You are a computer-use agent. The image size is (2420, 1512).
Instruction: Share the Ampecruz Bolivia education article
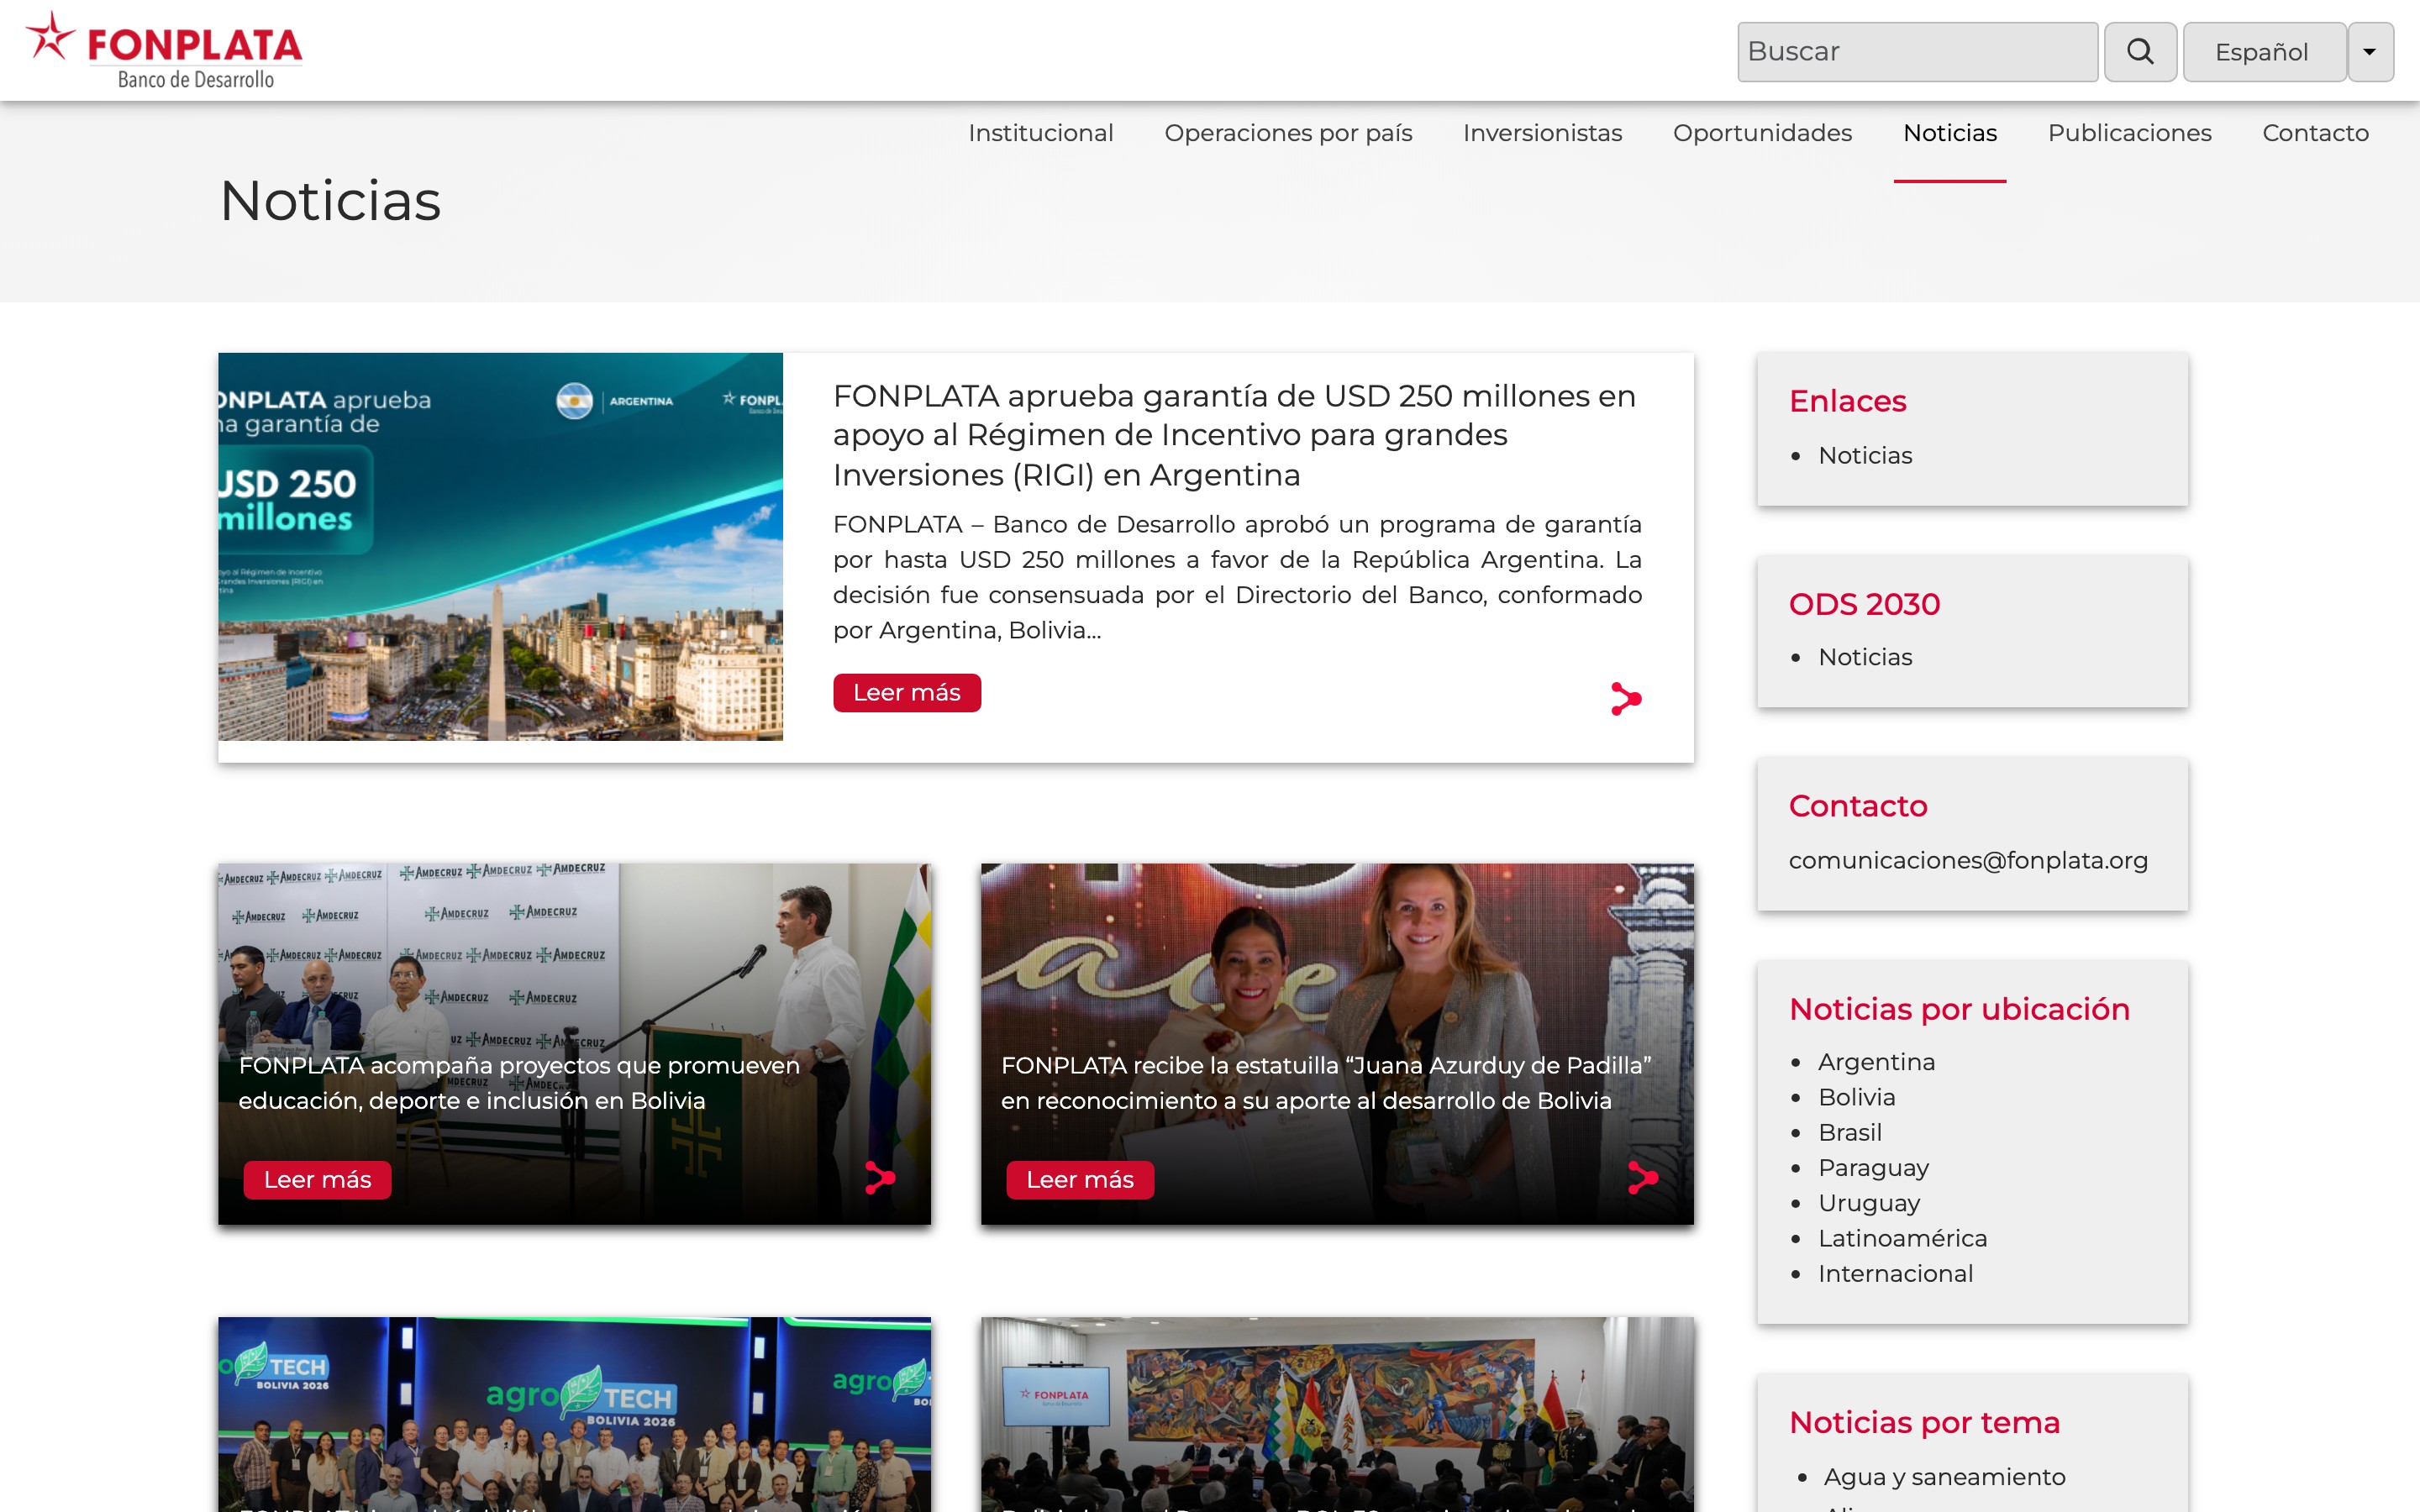tap(879, 1178)
